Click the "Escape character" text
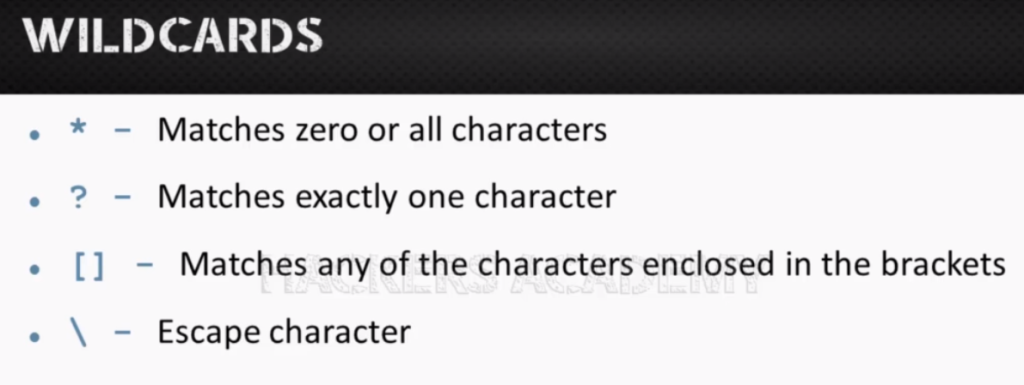The width and height of the screenshot is (1024, 385). [284, 331]
